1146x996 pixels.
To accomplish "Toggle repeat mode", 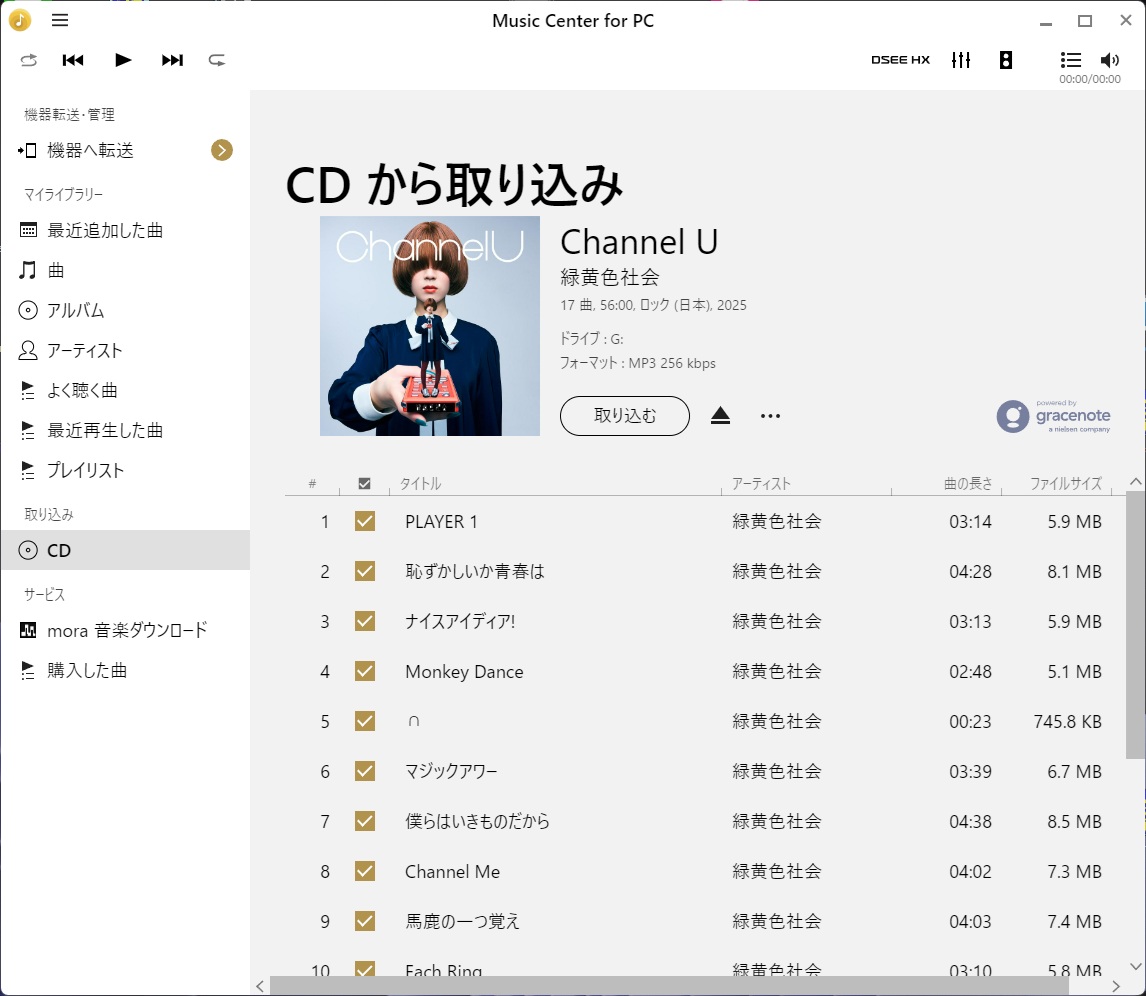I will point(217,60).
